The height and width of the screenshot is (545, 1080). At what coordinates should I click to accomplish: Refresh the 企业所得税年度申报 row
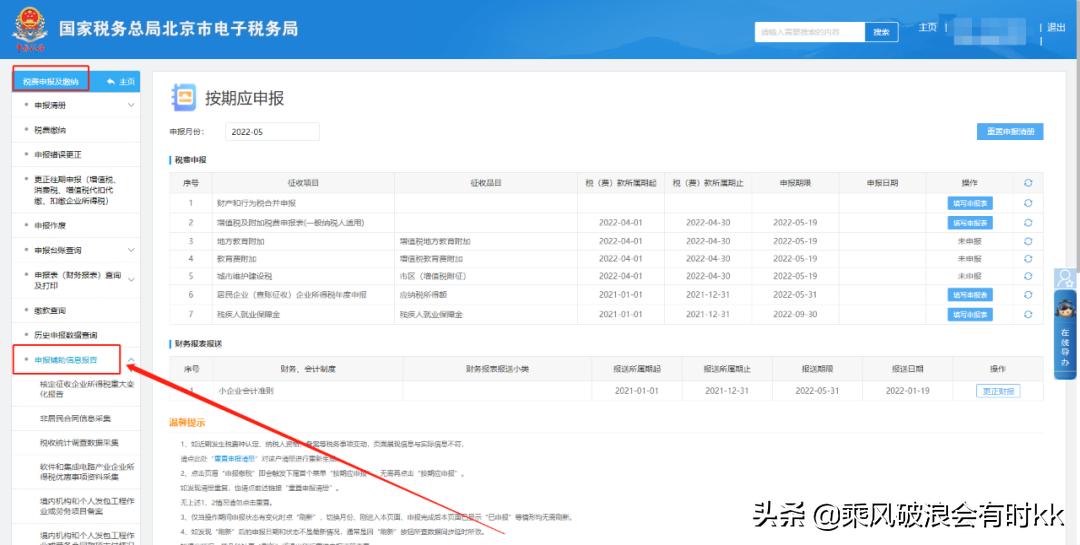pyautogui.click(x=1028, y=295)
